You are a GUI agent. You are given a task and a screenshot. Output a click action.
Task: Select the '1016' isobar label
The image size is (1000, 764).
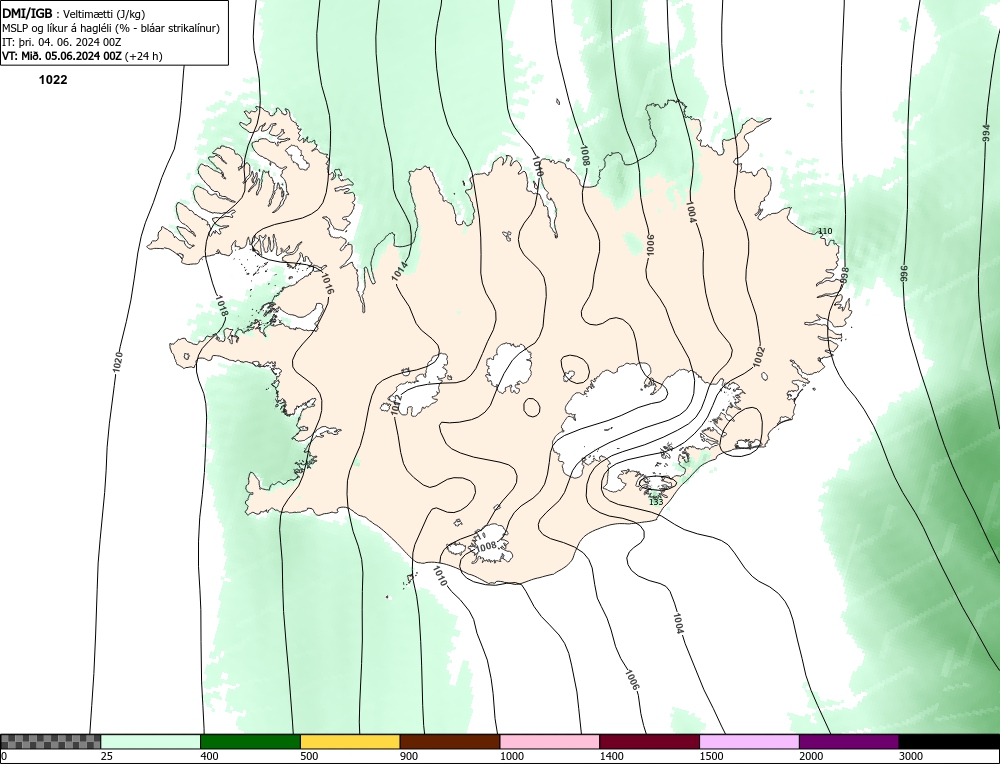326,283
